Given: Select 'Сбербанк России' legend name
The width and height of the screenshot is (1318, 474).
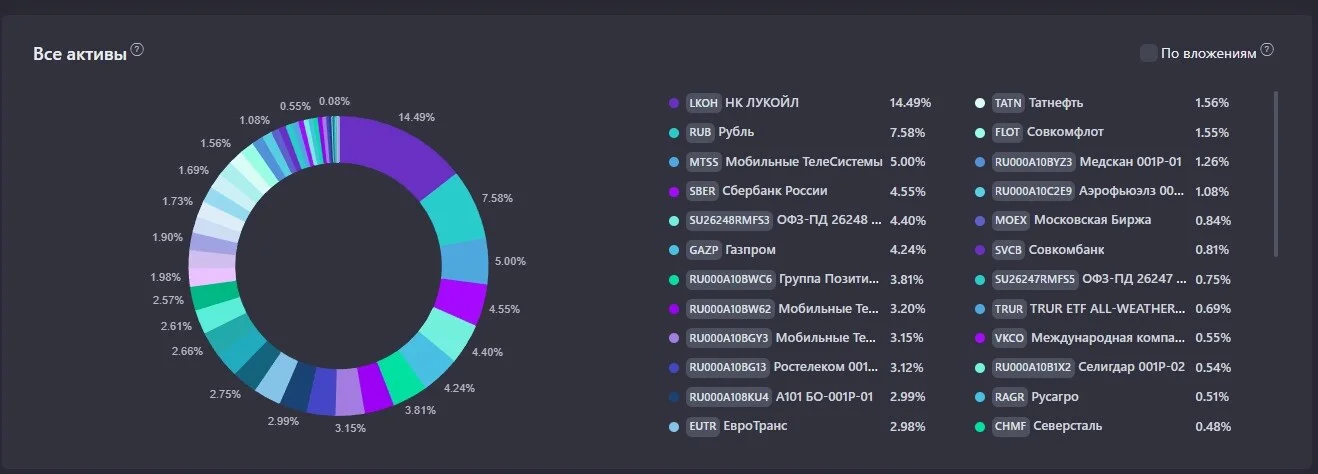Looking at the screenshot, I should tap(776, 191).
